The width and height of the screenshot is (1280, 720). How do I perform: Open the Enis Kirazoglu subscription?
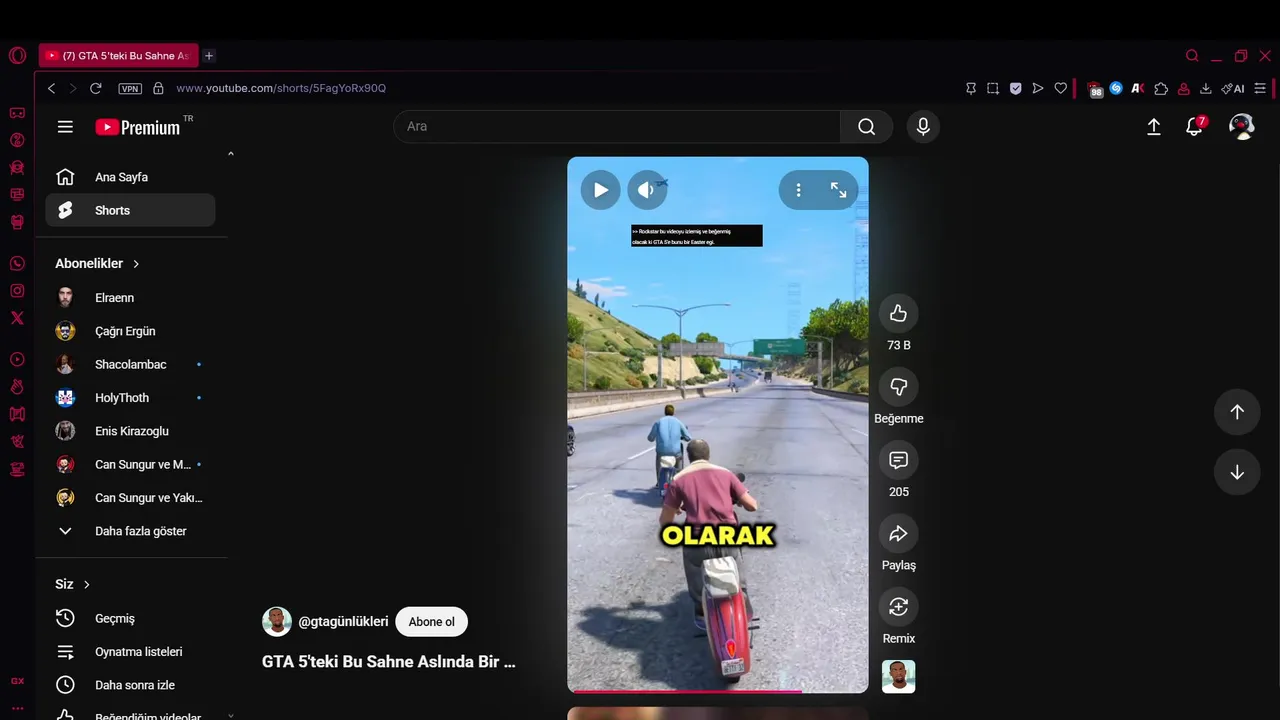[x=130, y=431]
